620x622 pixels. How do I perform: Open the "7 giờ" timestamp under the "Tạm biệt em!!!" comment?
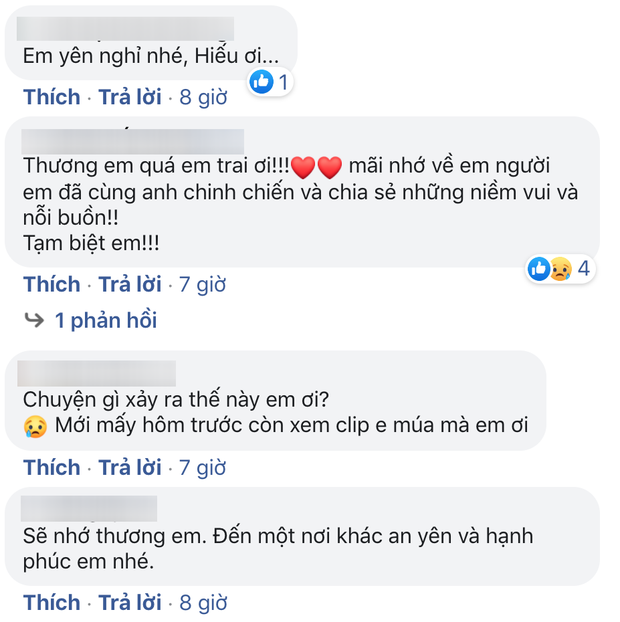pos(203,284)
